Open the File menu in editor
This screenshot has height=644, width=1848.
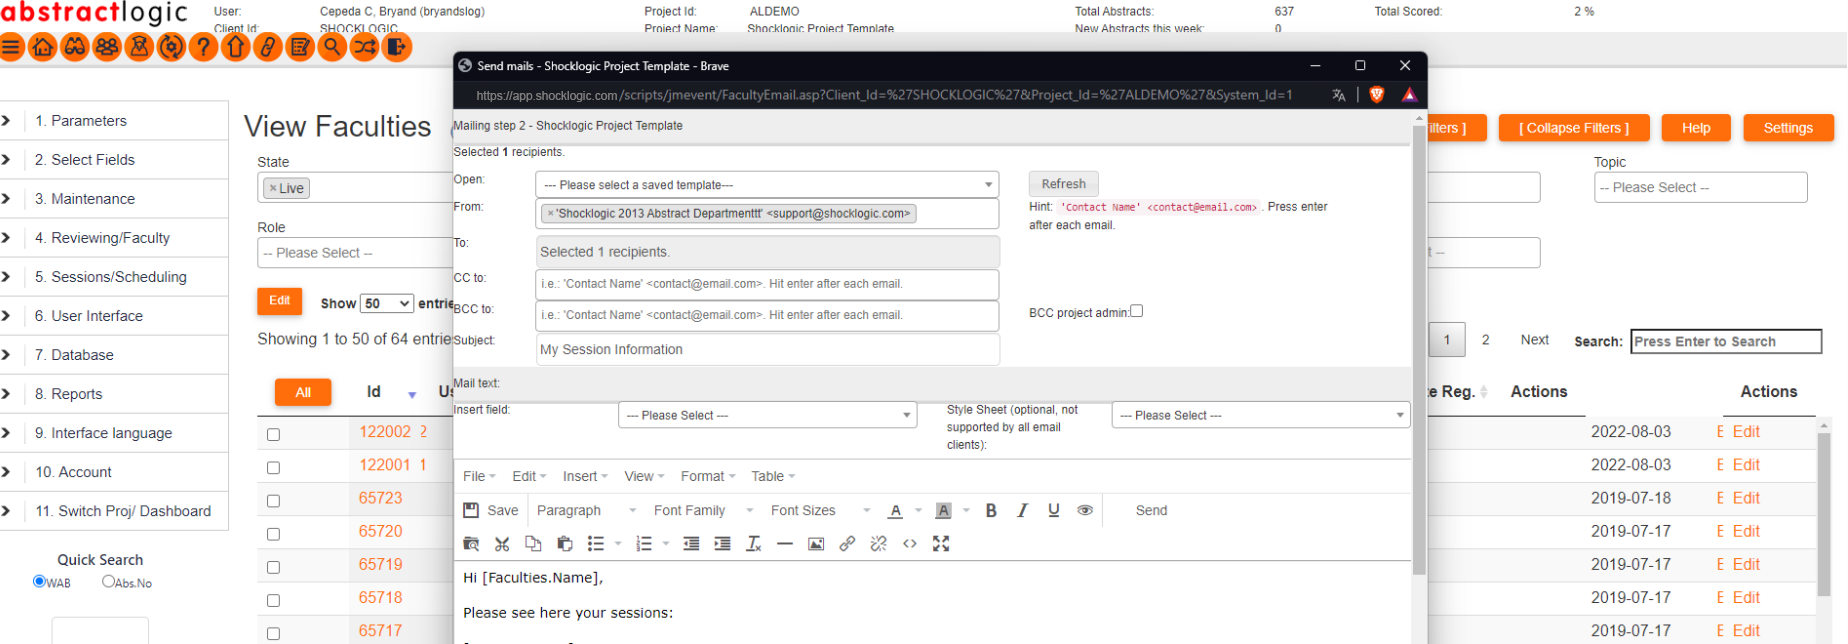[479, 476]
